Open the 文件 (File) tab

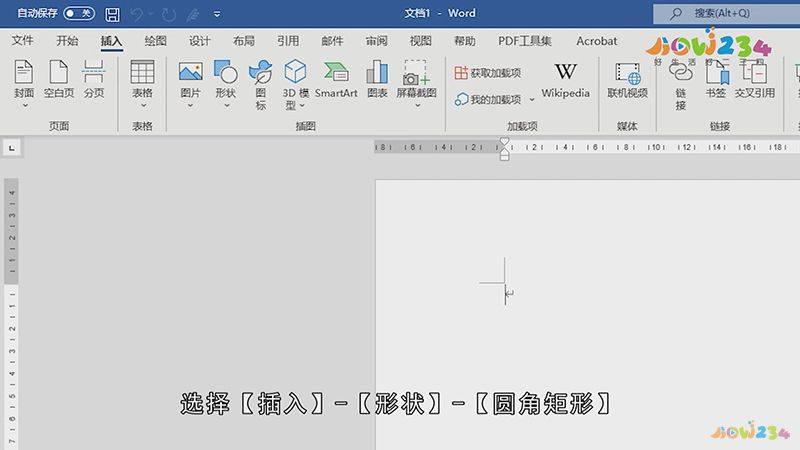point(22,41)
